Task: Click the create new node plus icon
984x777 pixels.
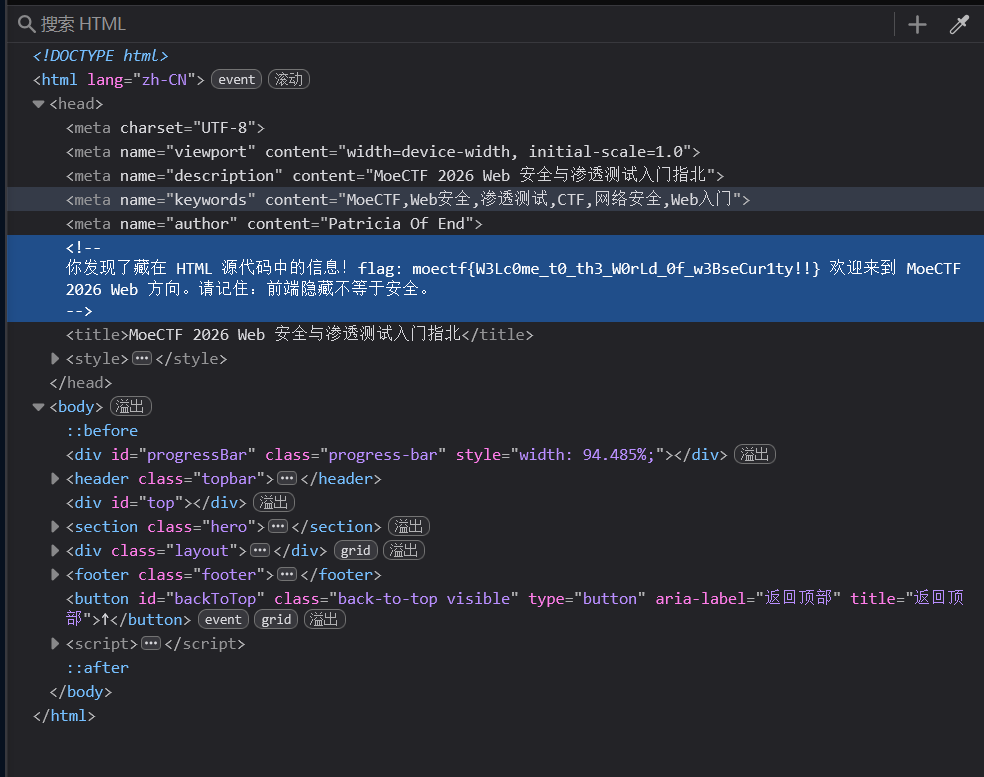Action: coord(917,24)
